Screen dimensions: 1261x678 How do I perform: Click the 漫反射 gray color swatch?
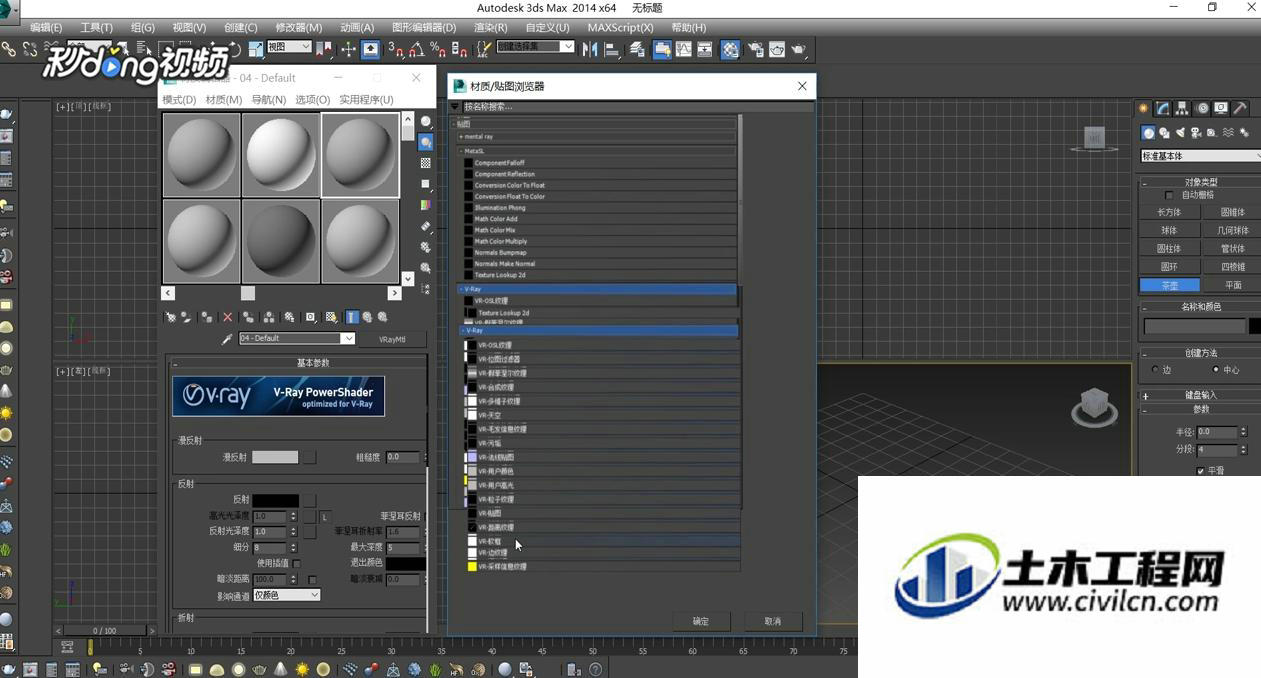pyautogui.click(x=275, y=457)
